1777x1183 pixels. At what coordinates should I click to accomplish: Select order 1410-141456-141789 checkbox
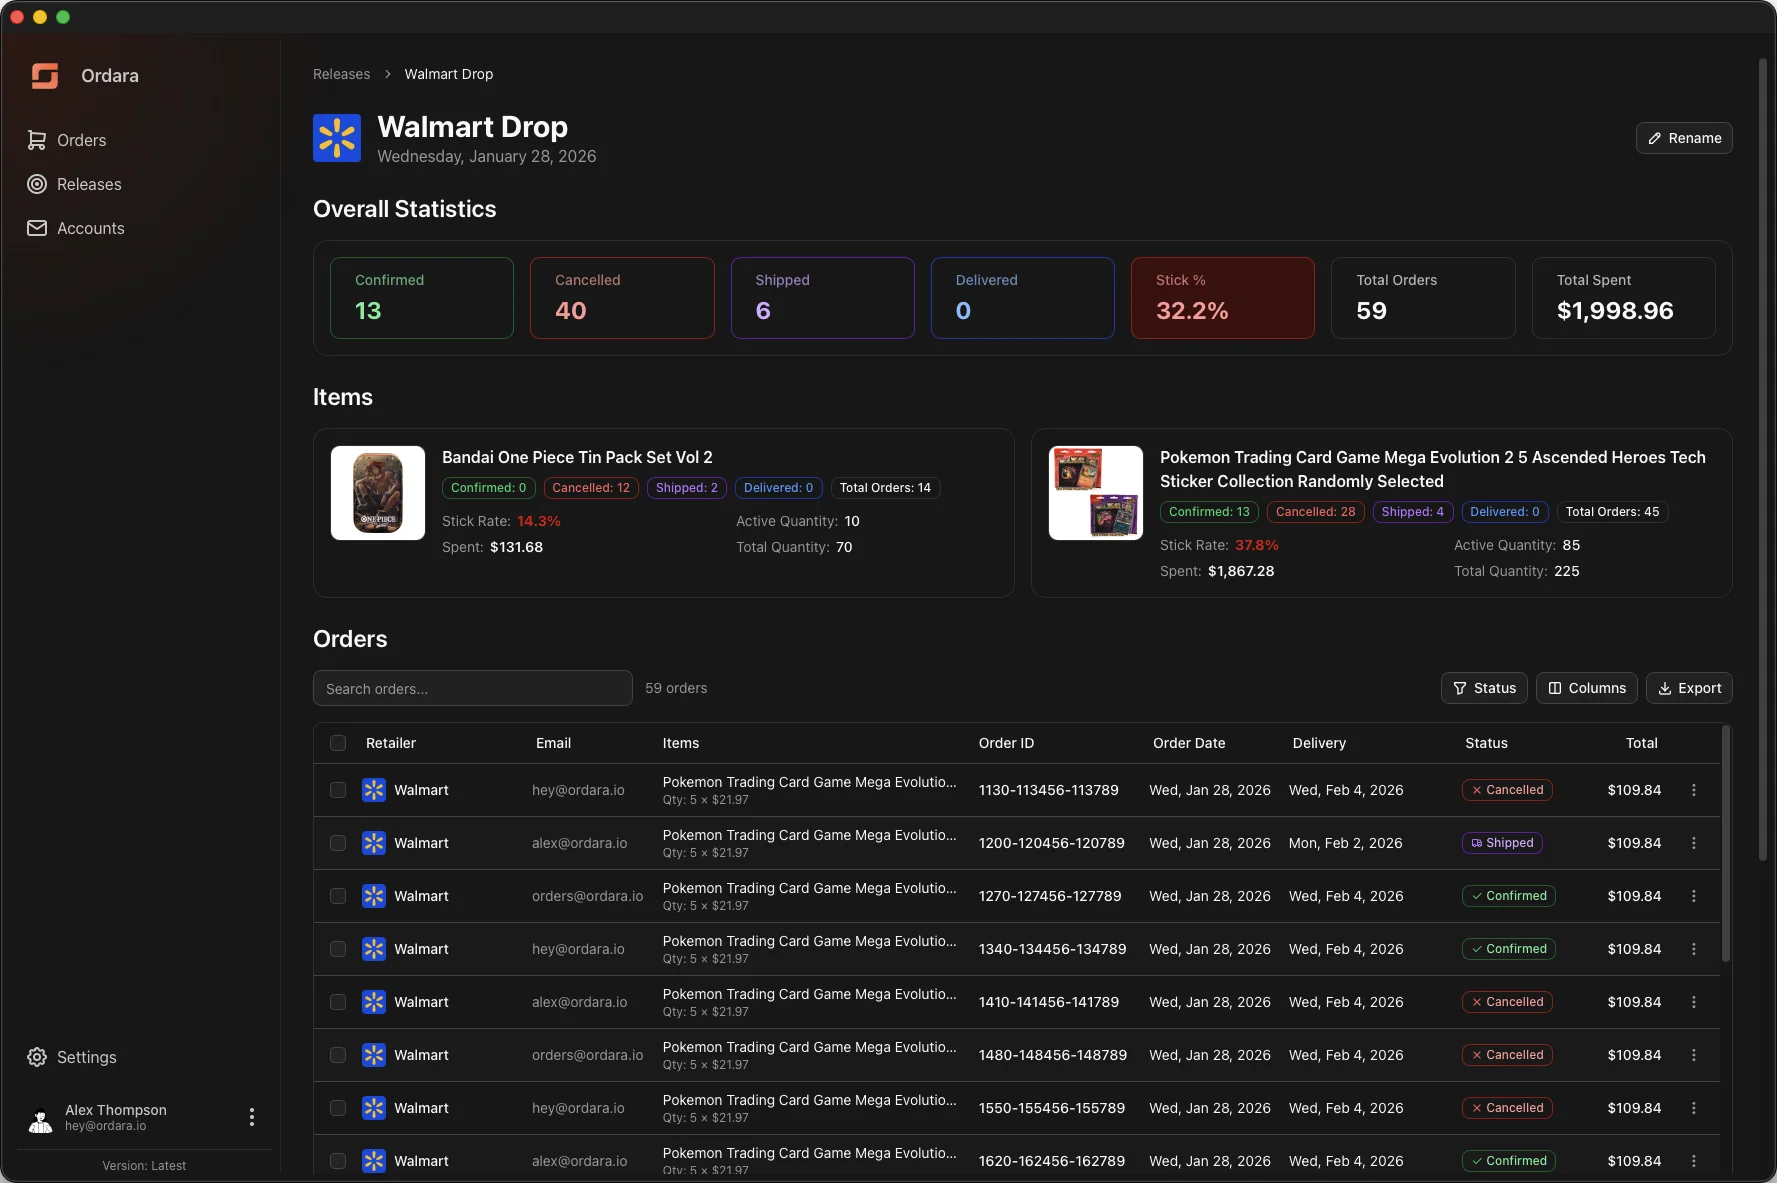click(338, 1002)
